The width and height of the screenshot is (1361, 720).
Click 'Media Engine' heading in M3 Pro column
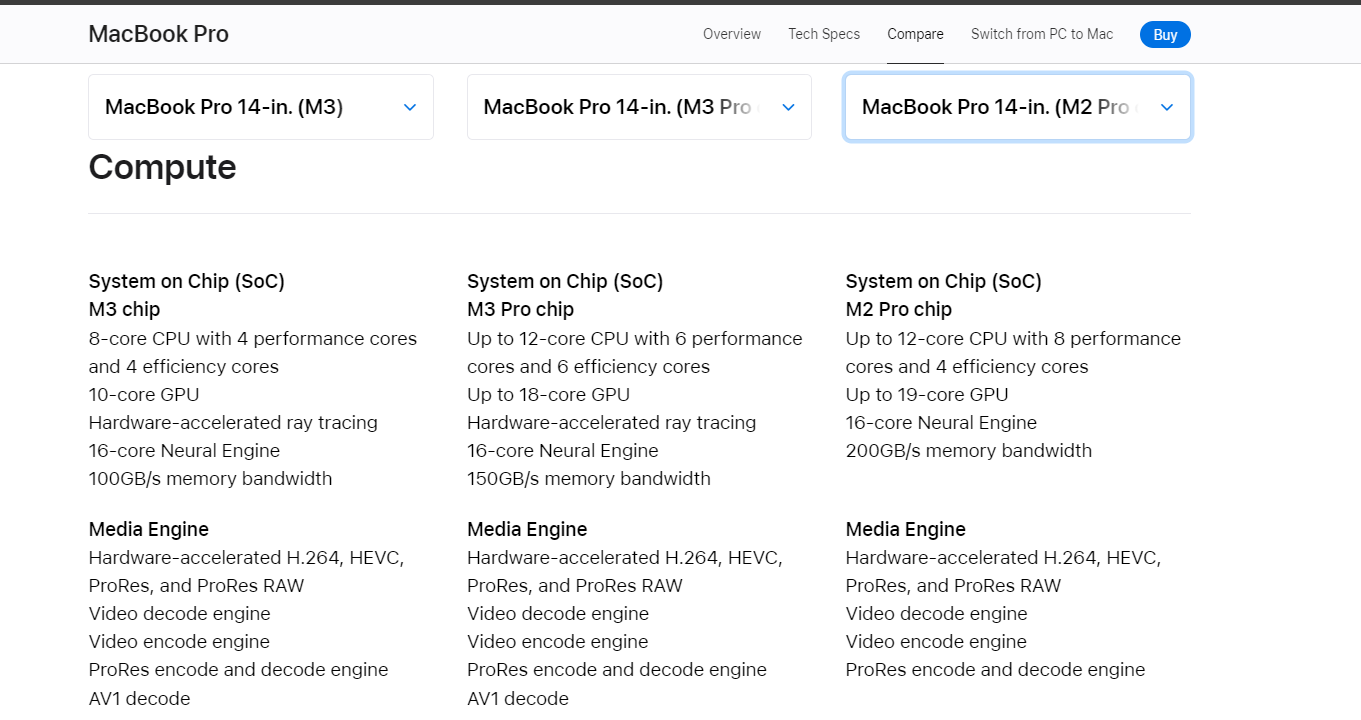[x=527, y=529]
